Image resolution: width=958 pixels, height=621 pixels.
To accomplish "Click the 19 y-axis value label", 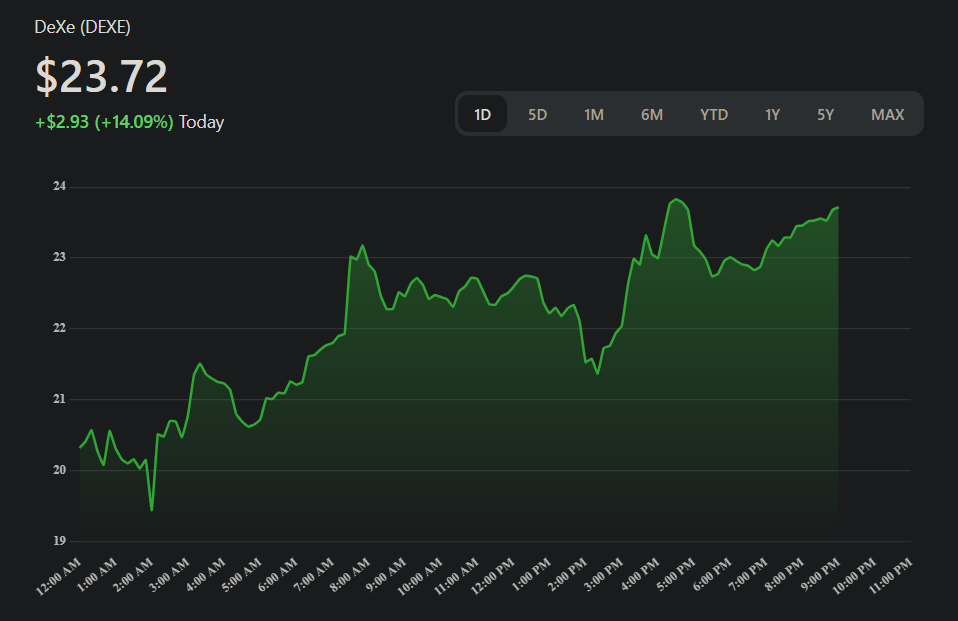I will pos(59,541).
